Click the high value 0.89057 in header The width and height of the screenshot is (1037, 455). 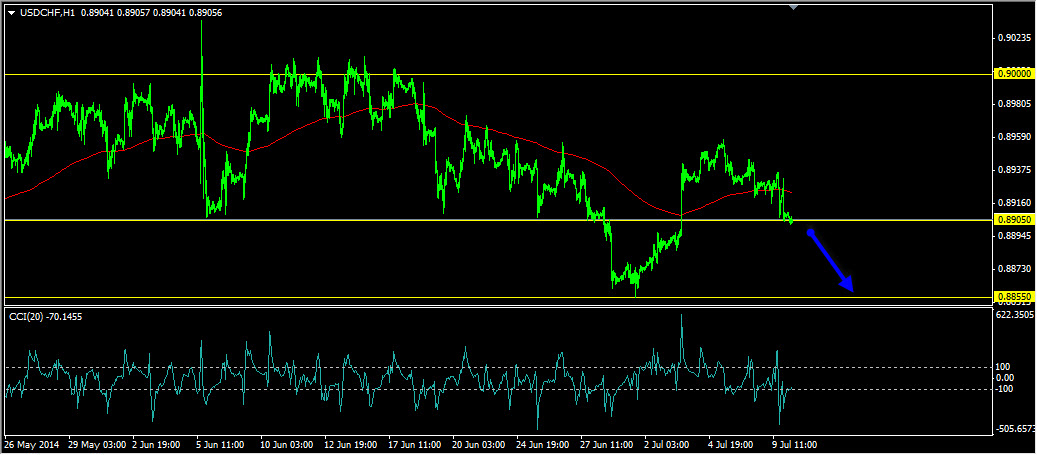(x=132, y=11)
